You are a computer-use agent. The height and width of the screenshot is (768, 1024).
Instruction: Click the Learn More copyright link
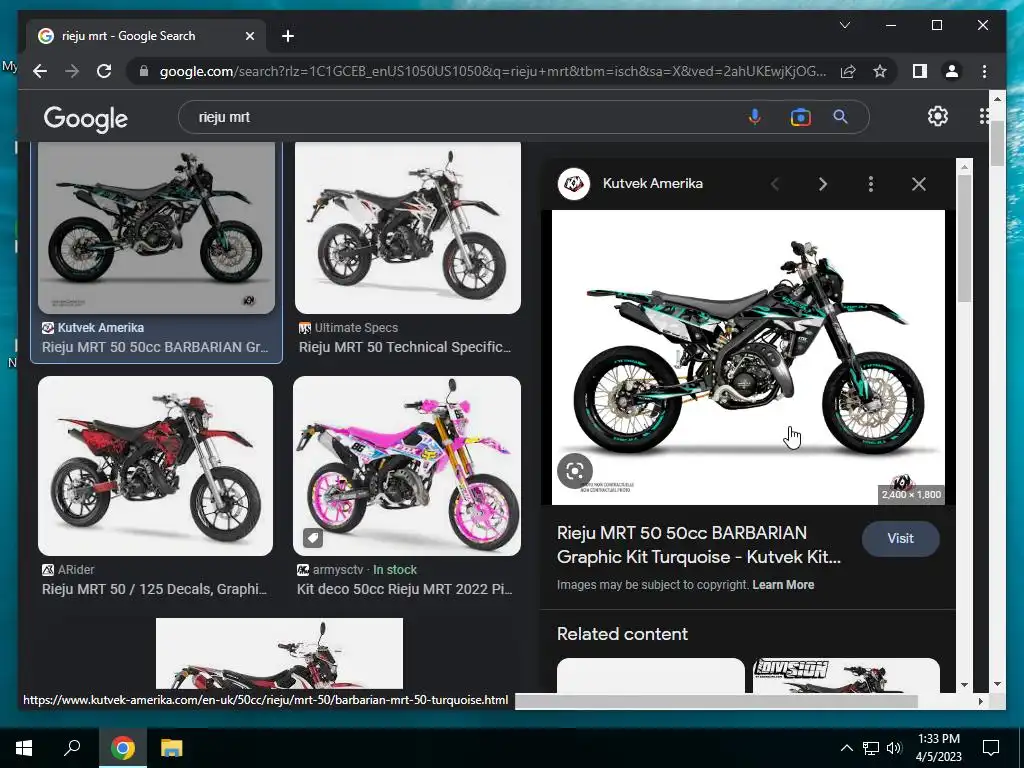783,584
